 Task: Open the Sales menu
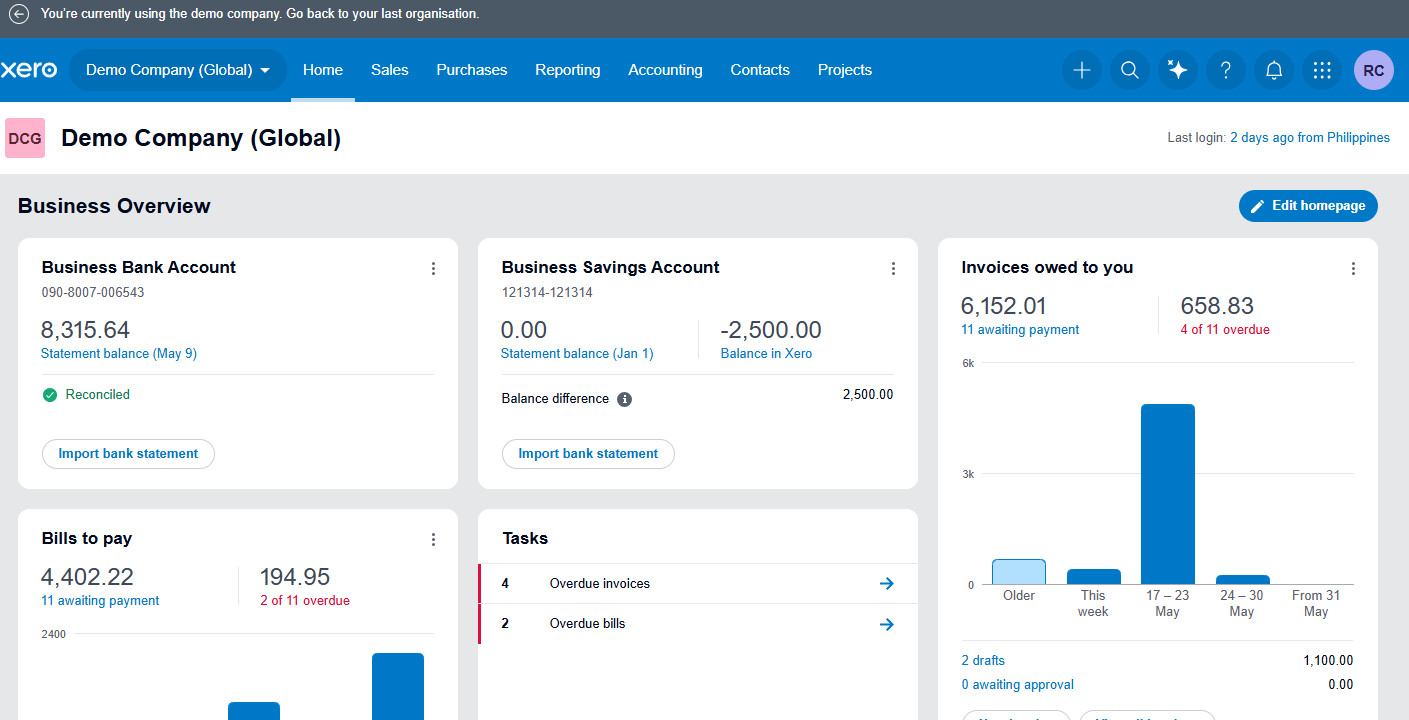[x=390, y=70]
